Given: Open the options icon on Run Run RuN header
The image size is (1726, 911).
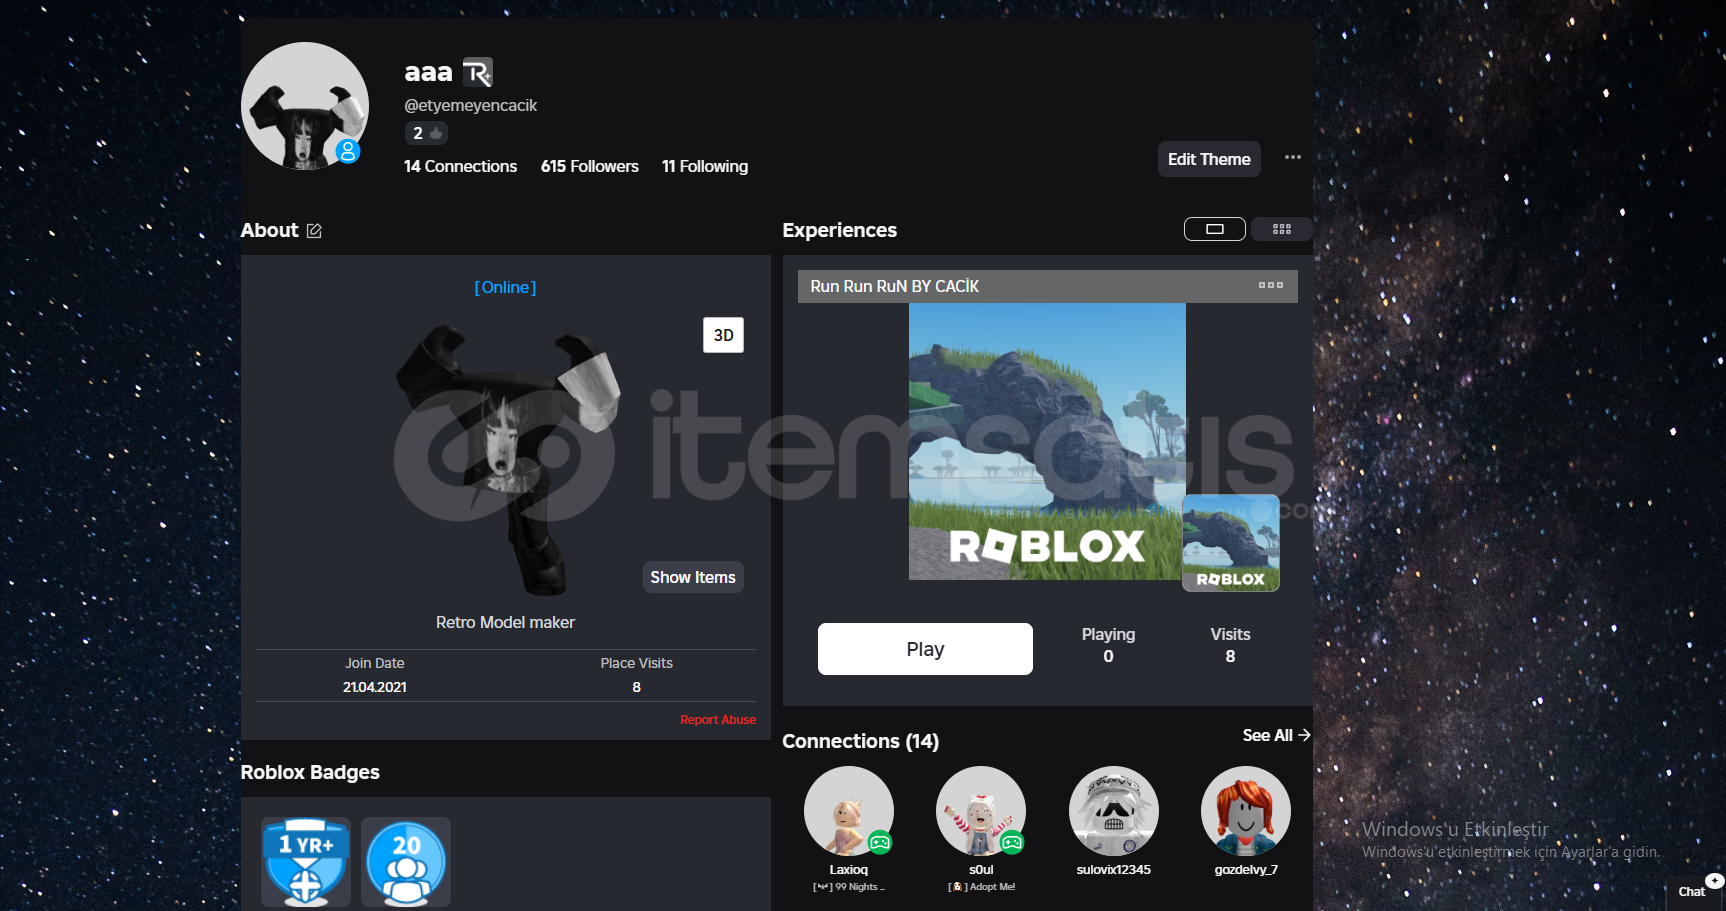Looking at the screenshot, I should point(1271,285).
